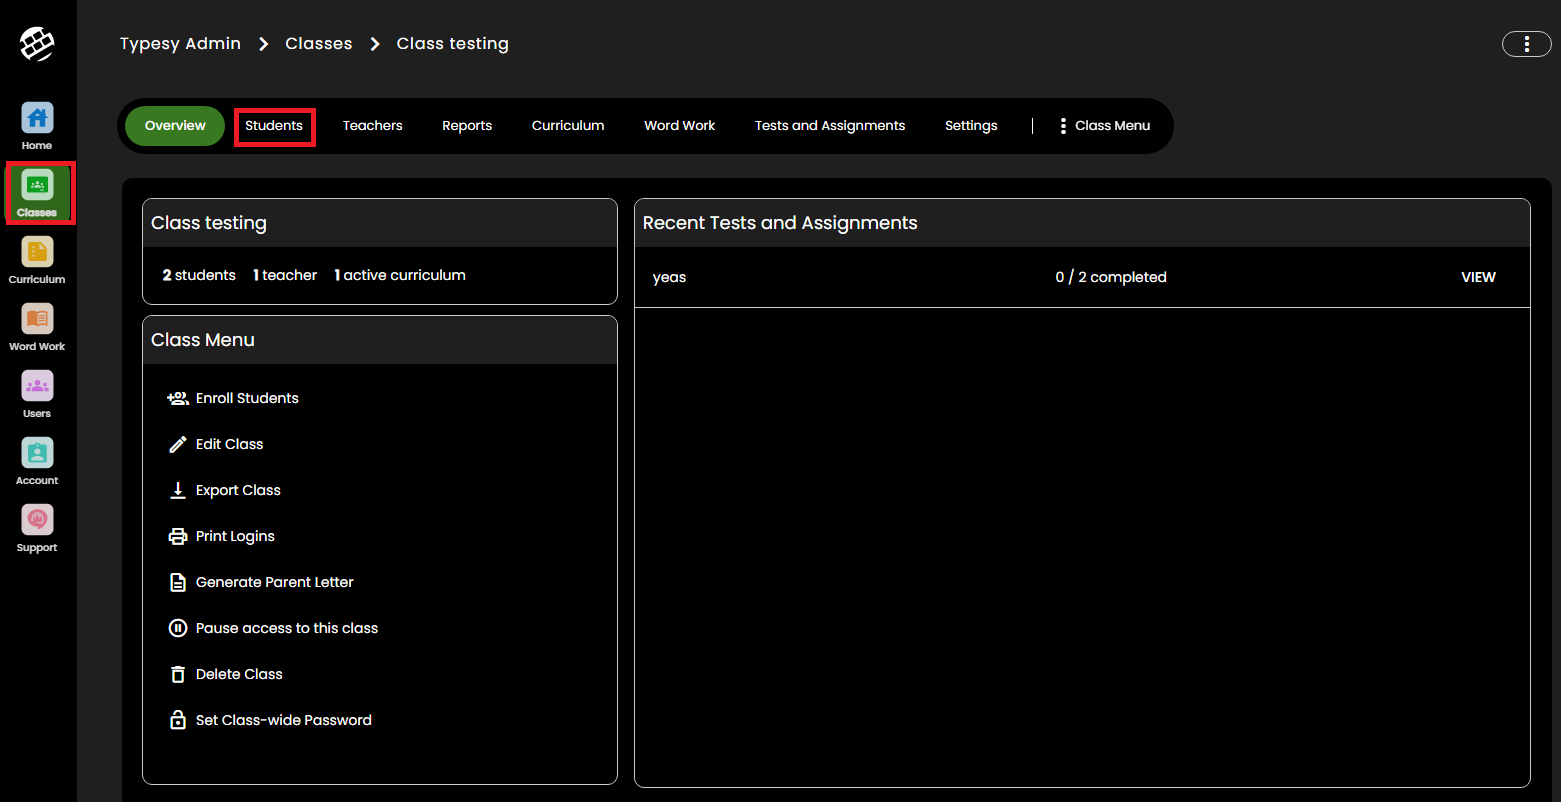The height and width of the screenshot is (802, 1561).
Task: Click the Class testing breadcrumb
Action: (x=453, y=44)
